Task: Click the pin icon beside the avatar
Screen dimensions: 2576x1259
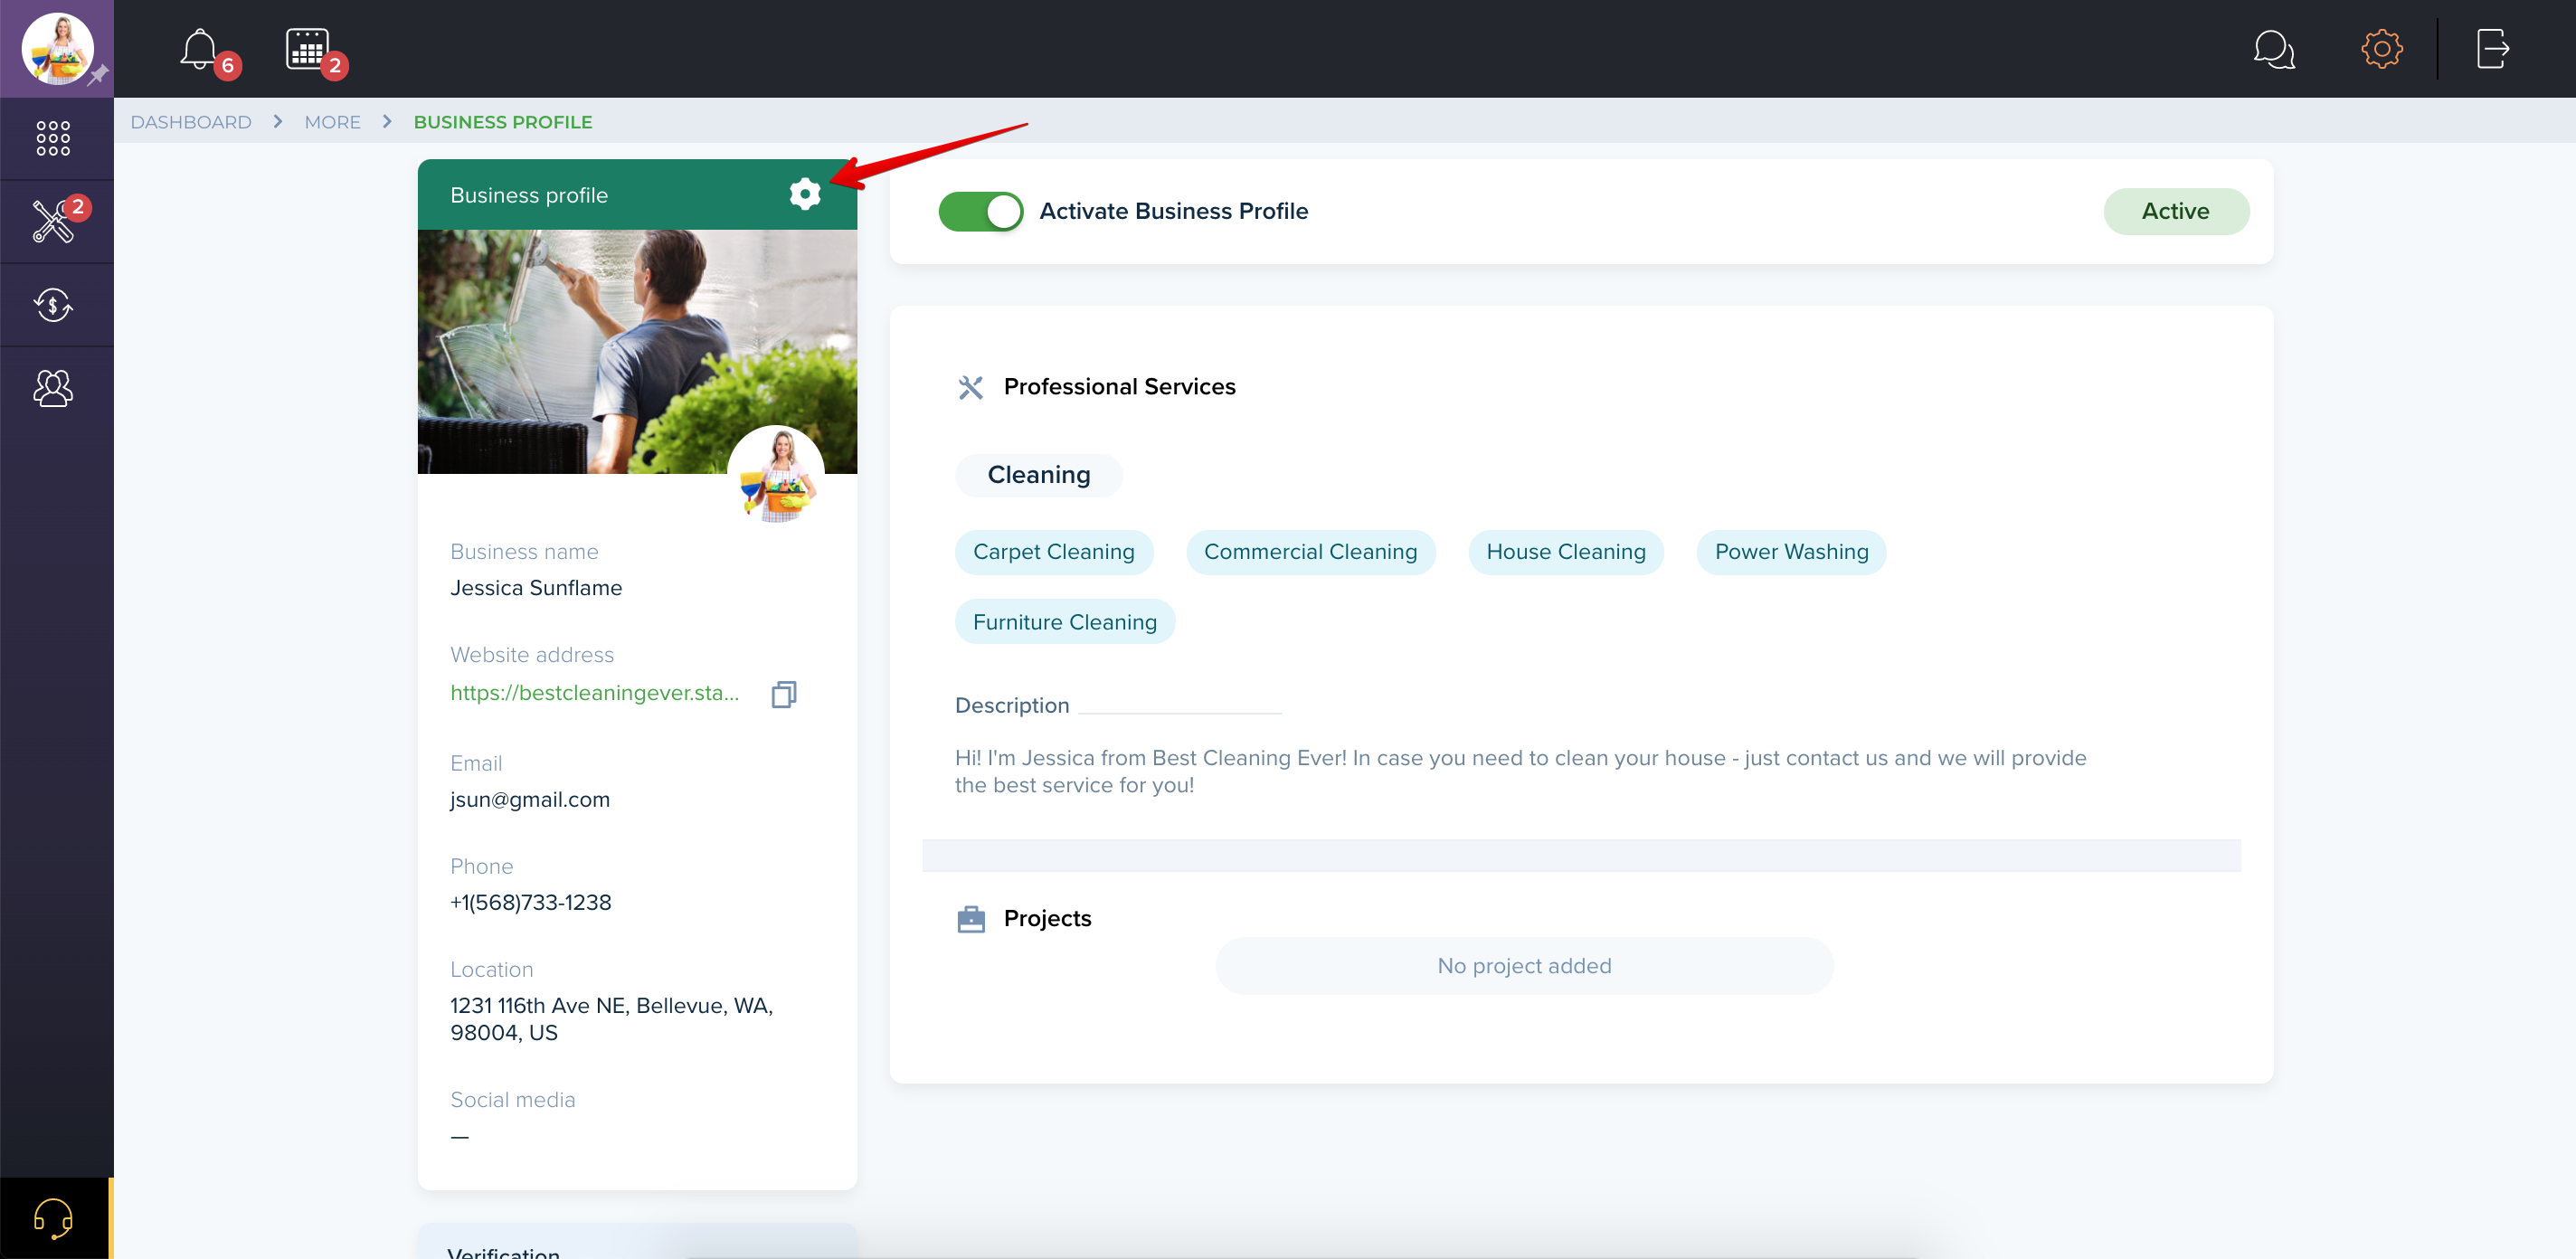Action: click(x=98, y=75)
